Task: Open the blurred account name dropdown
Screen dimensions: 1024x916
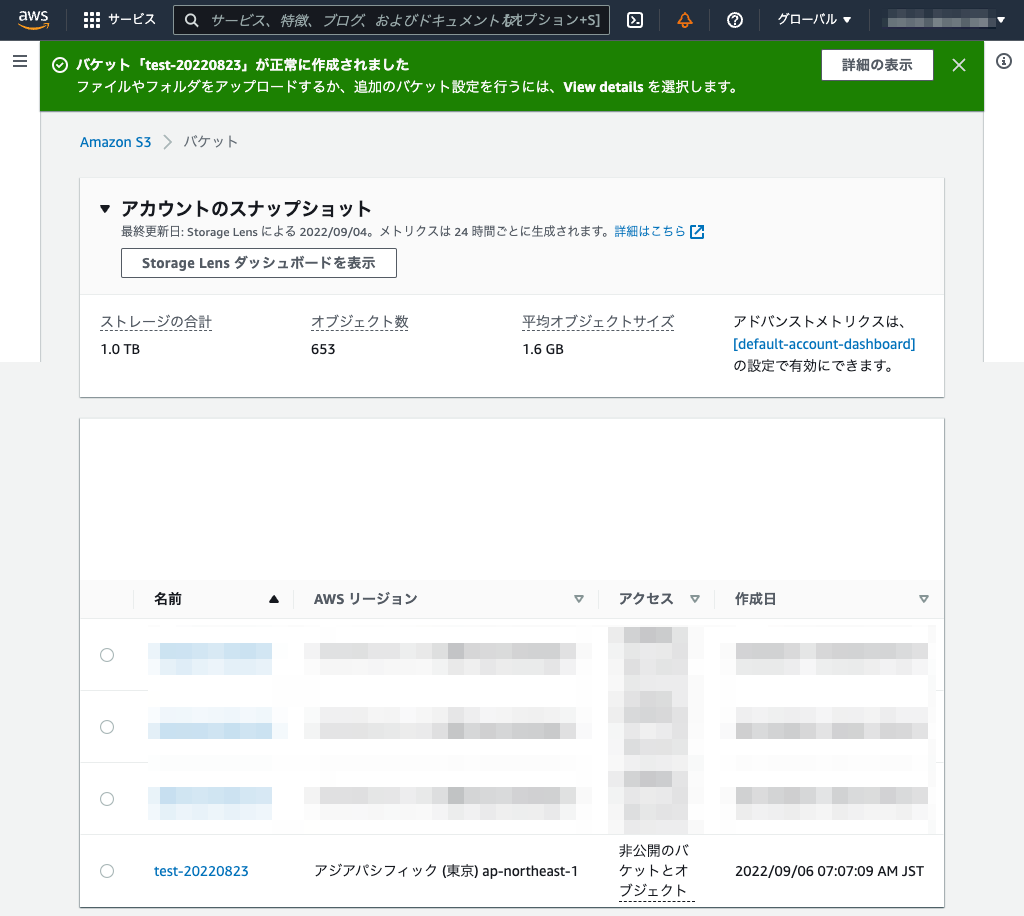Action: tap(945, 20)
